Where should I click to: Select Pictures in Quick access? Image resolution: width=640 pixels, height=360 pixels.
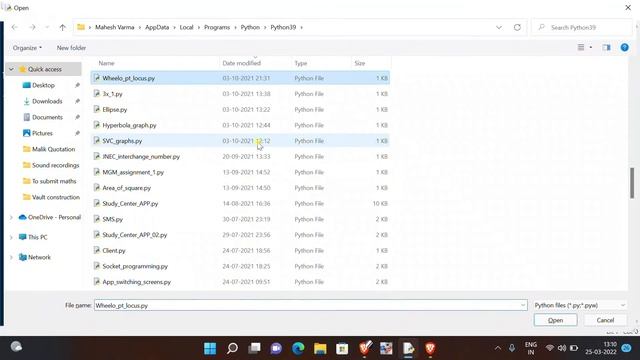[42, 133]
